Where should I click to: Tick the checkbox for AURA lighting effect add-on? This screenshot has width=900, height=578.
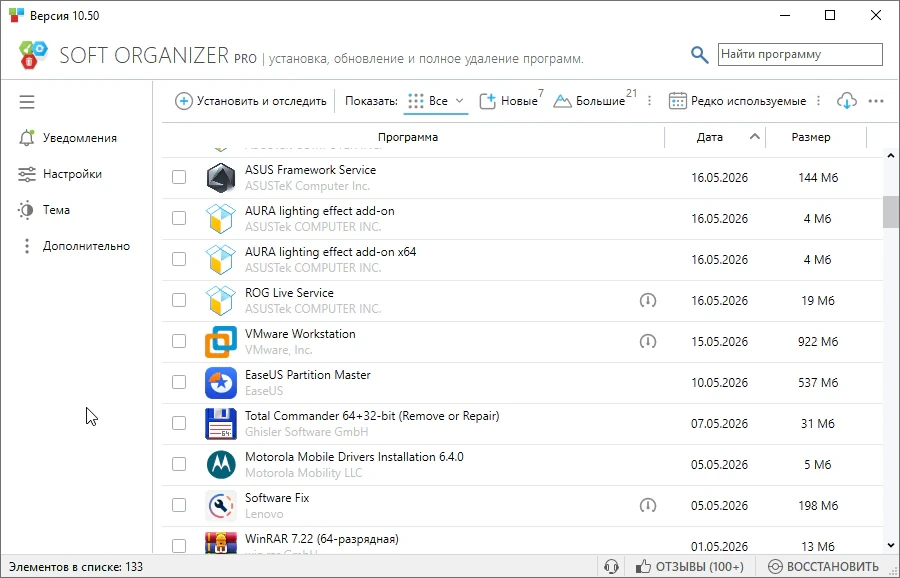179,218
